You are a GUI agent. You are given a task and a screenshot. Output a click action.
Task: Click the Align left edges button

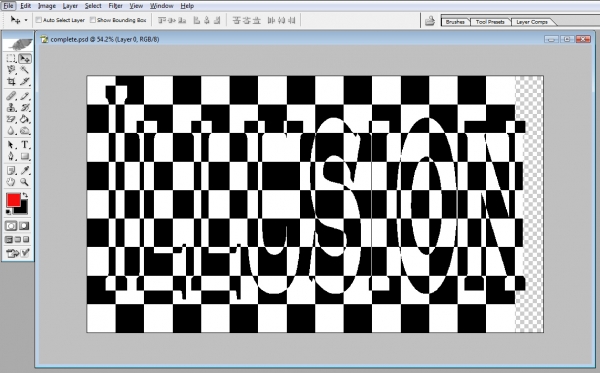click(x=197, y=20)
